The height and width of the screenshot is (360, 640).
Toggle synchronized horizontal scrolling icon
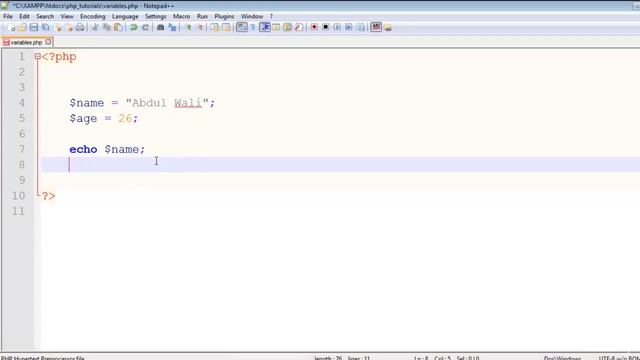pyautogui.click(x=226, y=27)
